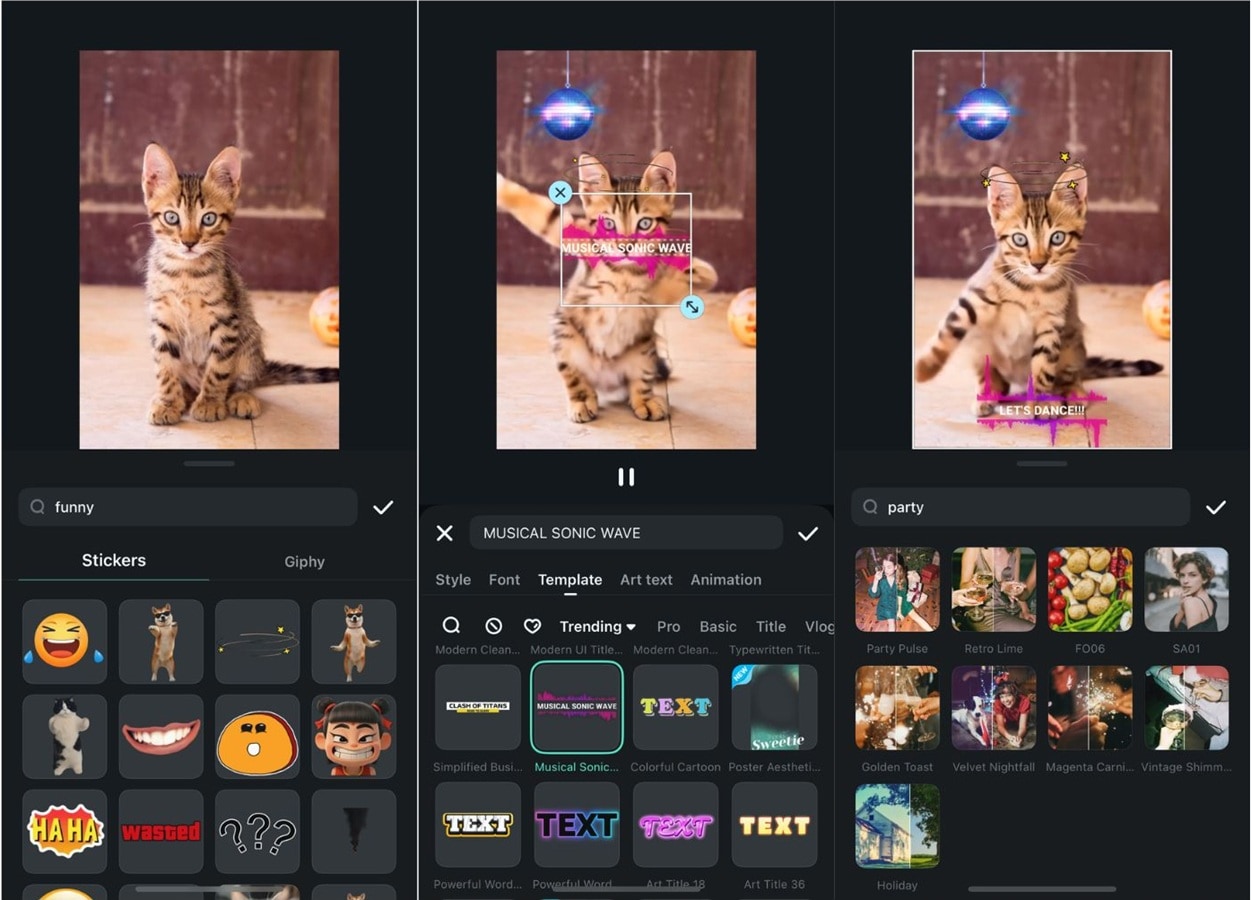Apply the FO06 filter
The width and height of the screenshot is (1251, 900).
click(x=1090, y=590)
